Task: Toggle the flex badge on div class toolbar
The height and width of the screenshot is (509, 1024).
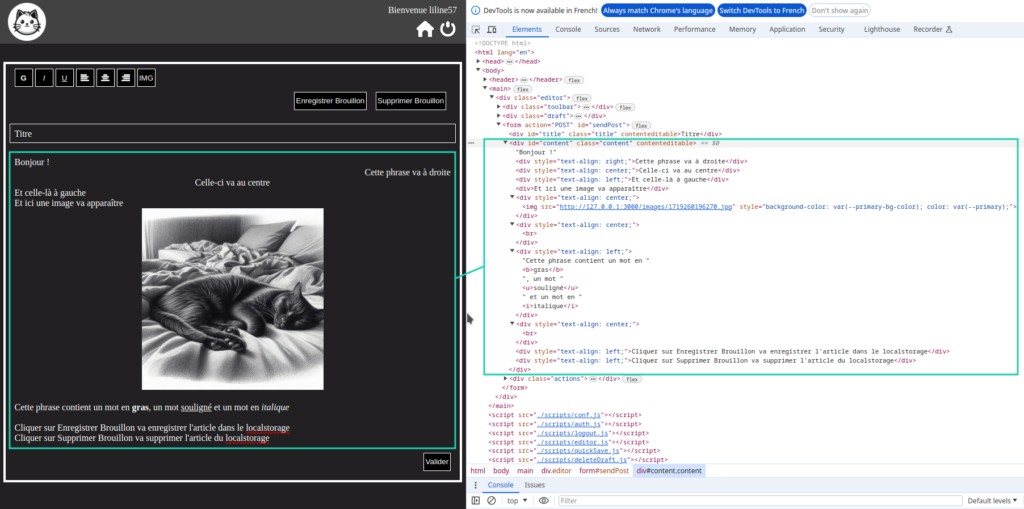Action: pos(626,107)
